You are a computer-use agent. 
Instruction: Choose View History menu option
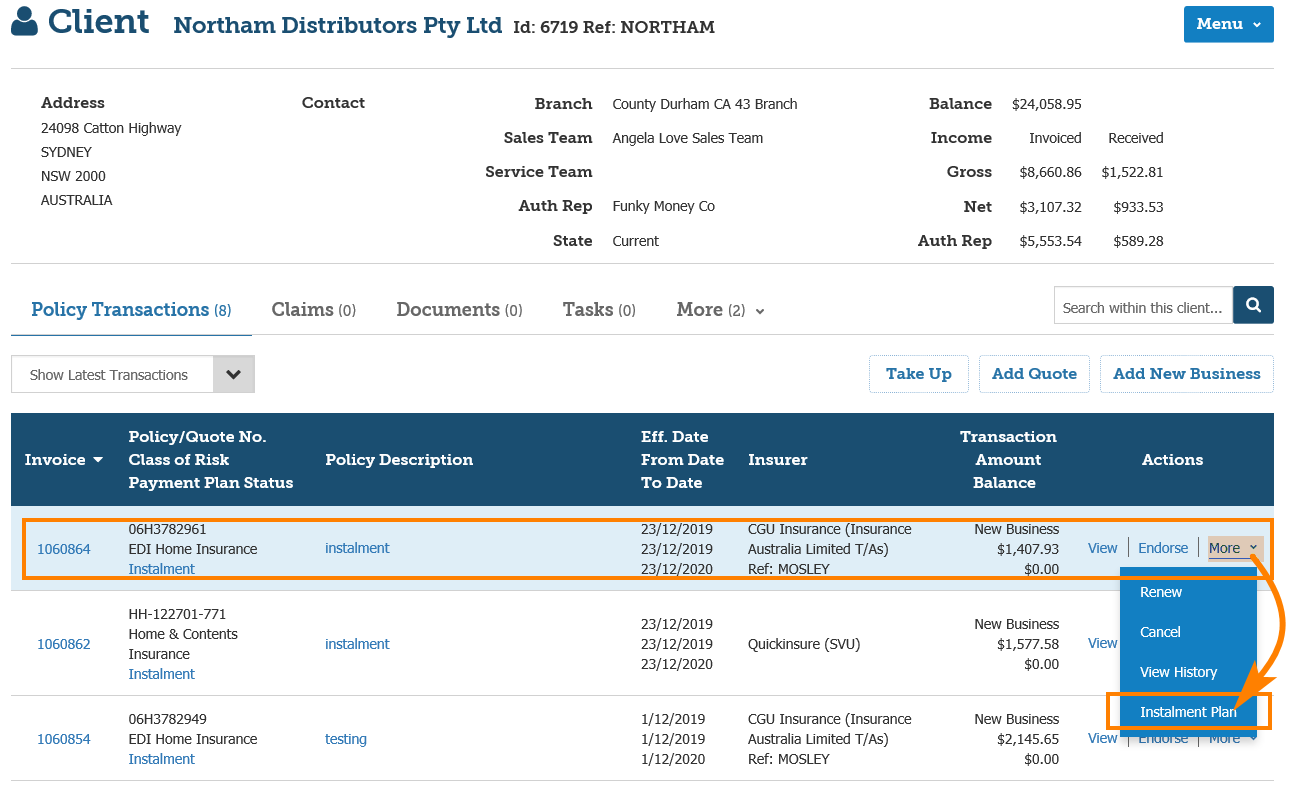click(1178, 672)
